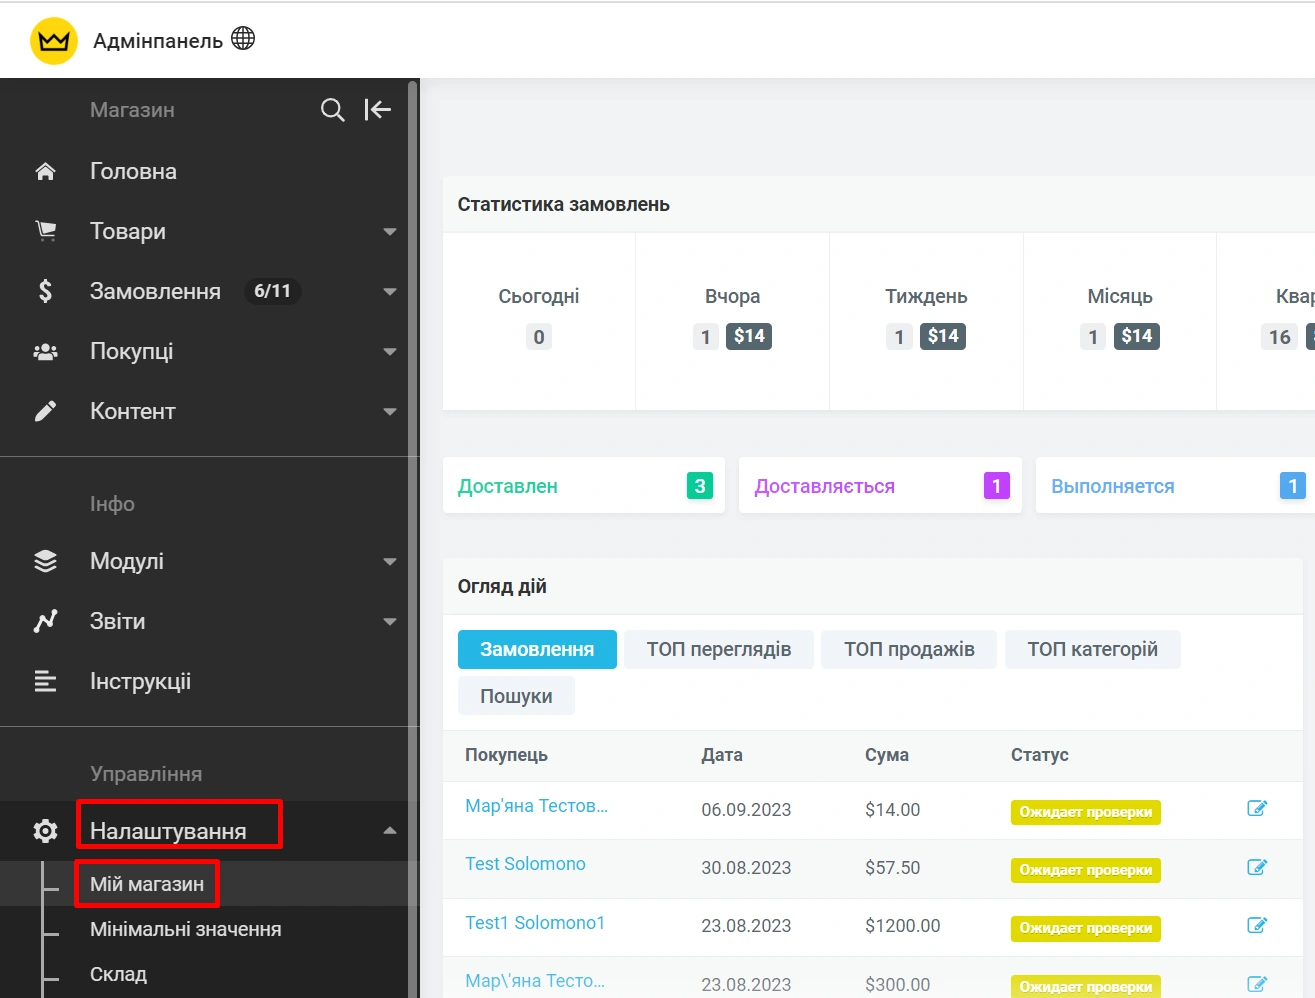Switch to the ТОП переглядів tab

coord(718,649)
